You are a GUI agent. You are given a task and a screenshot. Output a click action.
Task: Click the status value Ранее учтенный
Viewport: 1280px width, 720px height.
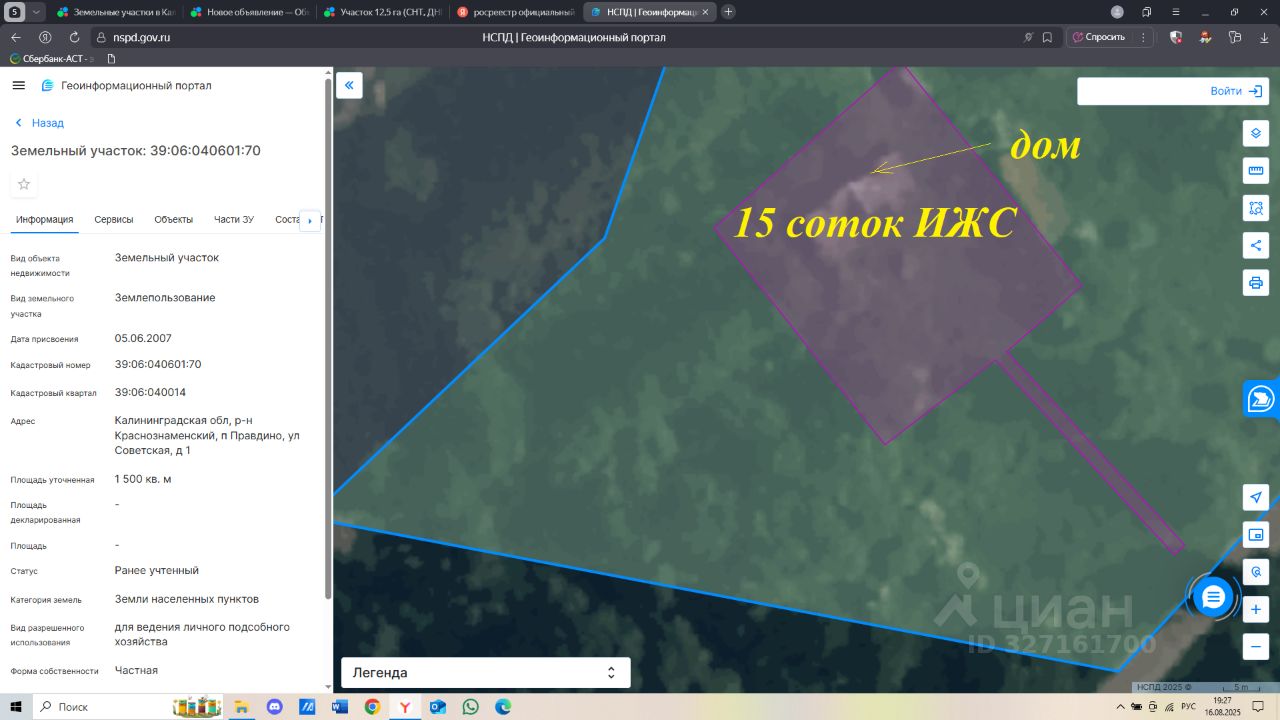click(x=157, y=570)
